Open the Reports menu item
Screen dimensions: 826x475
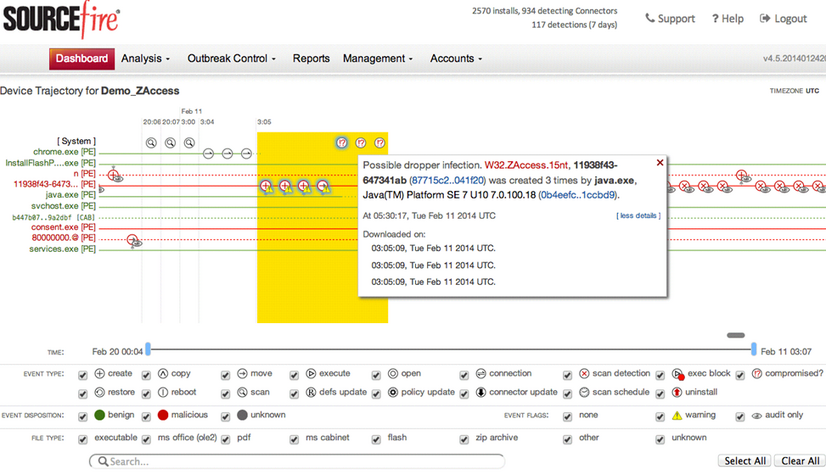311,58
